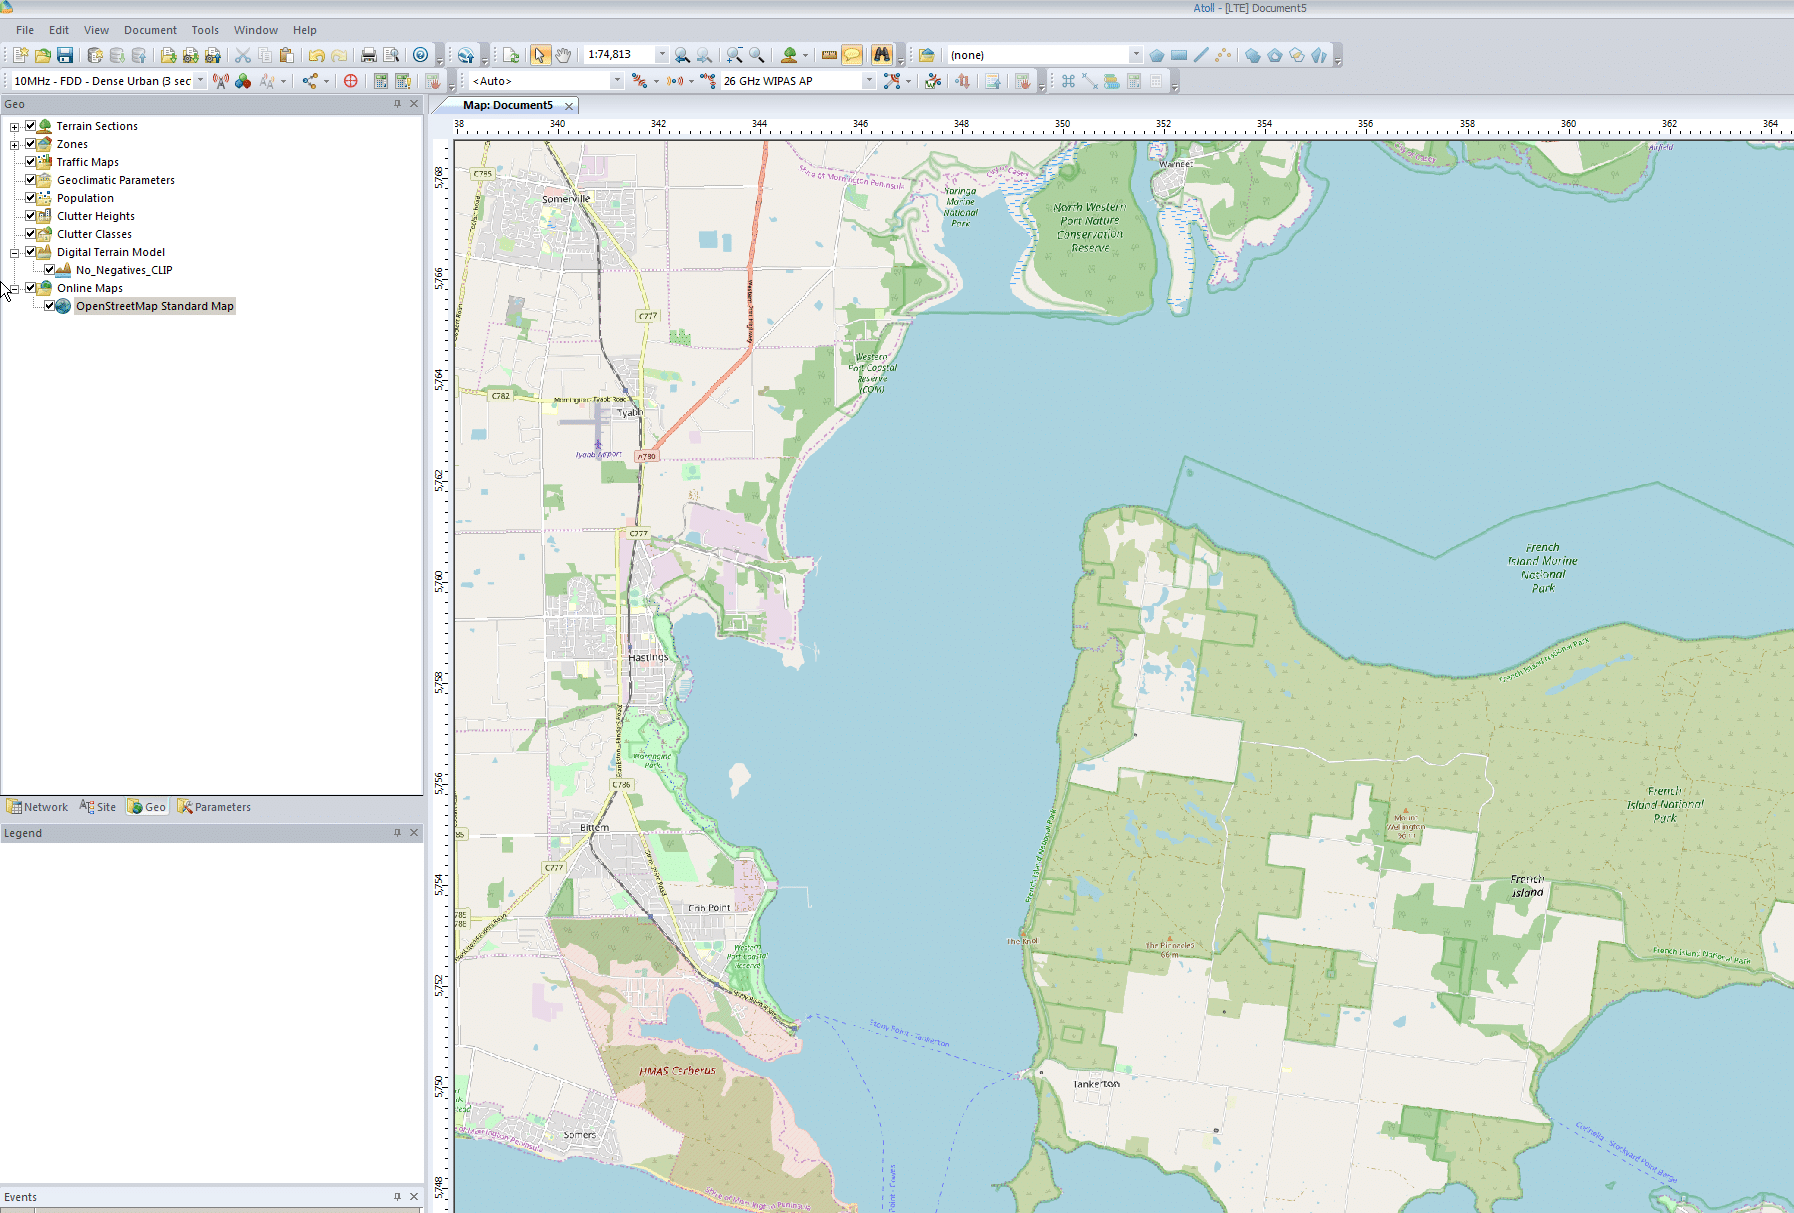Screen dimensions: 1794x1213
Task: Select the distance measurement ruler tool
Action: point(827,55)
